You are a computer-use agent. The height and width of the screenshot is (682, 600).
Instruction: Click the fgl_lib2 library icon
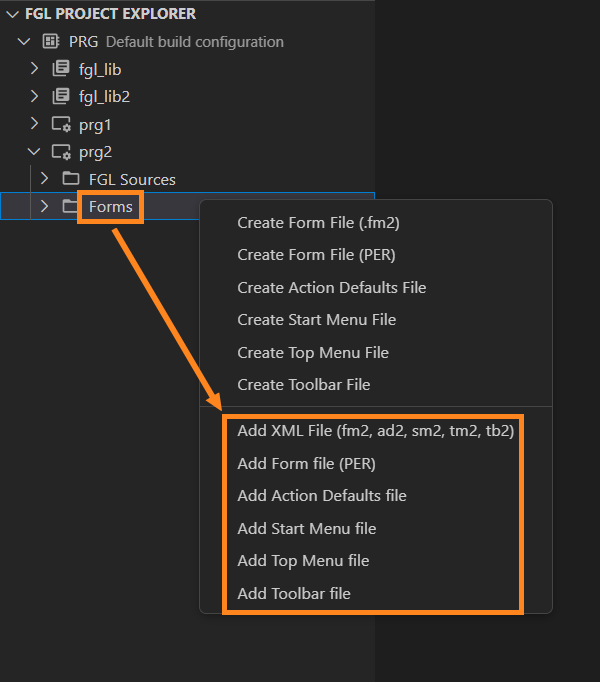coord(62,97)
